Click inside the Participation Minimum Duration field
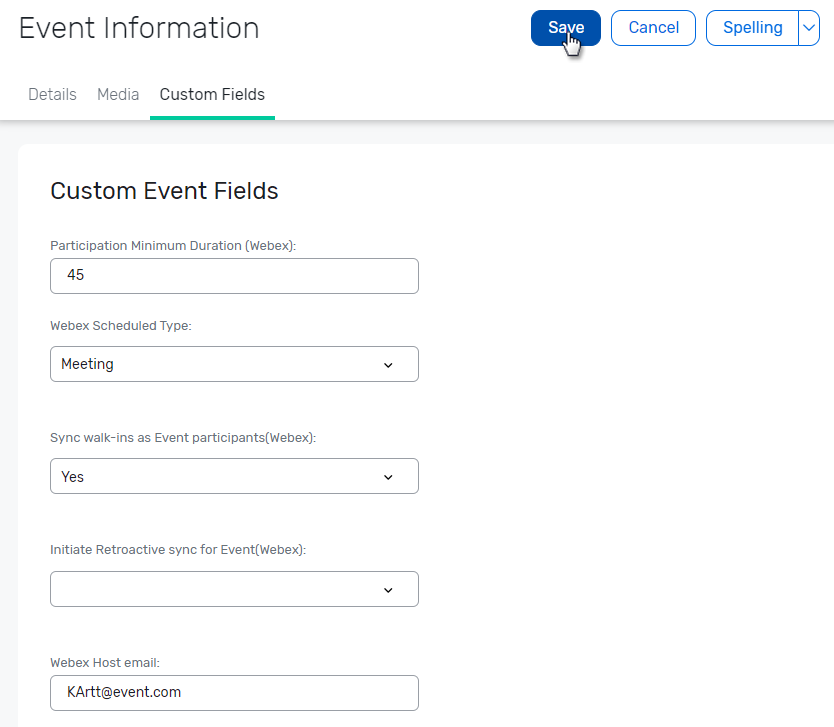The image size is (834, 727). [x=234, y=276]
